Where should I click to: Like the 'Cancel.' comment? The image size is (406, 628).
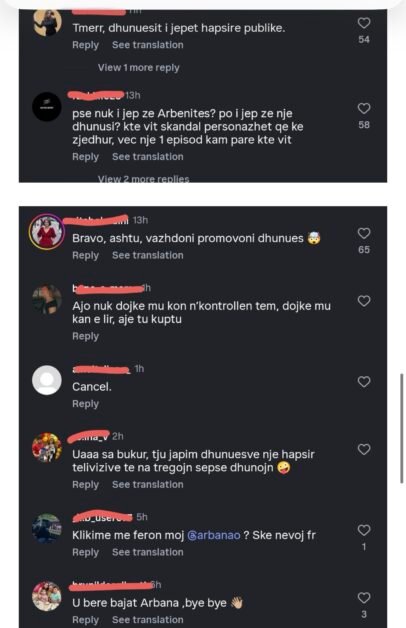click(x=364, y=382)
